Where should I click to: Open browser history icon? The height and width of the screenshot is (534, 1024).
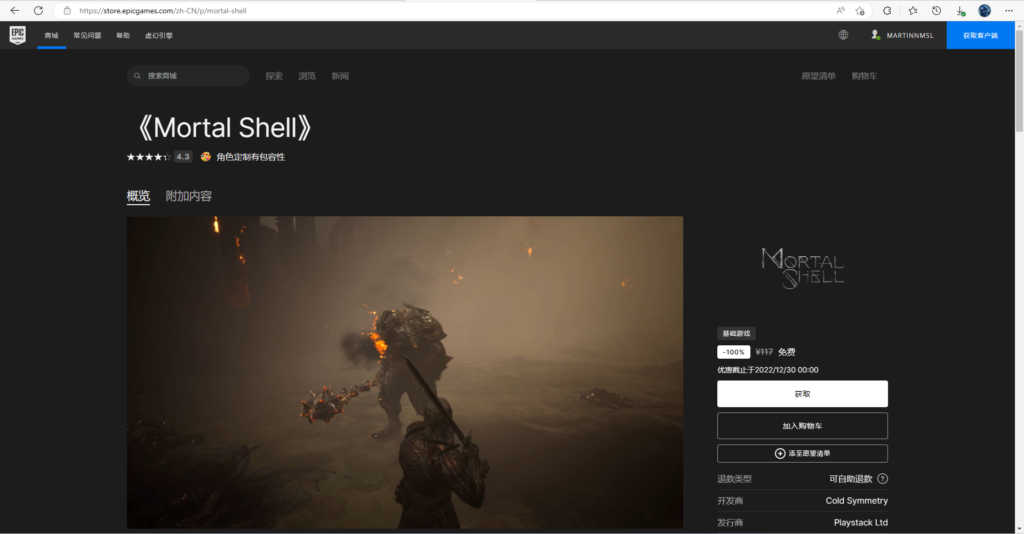936,10
